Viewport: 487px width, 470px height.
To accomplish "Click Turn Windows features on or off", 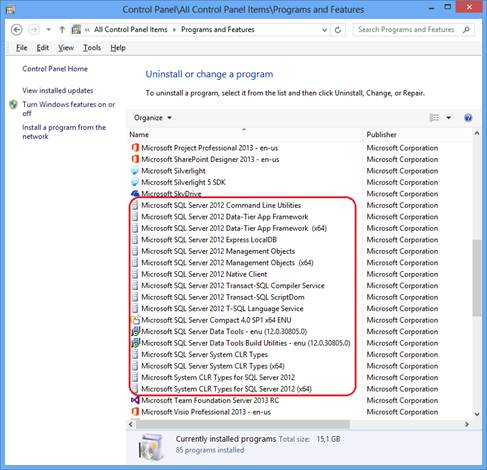I will click(68, 109).
